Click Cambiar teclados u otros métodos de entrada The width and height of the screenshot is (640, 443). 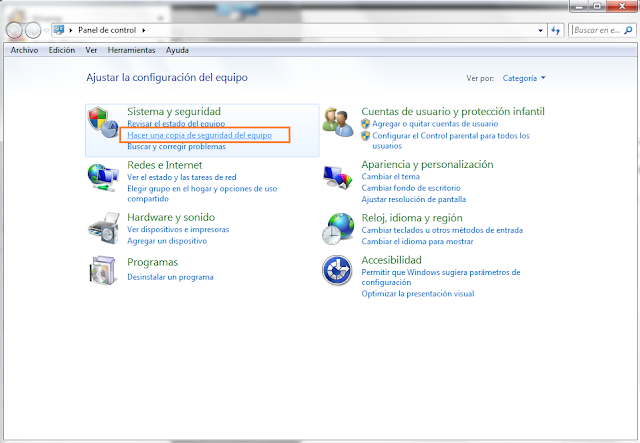point(442,230)
